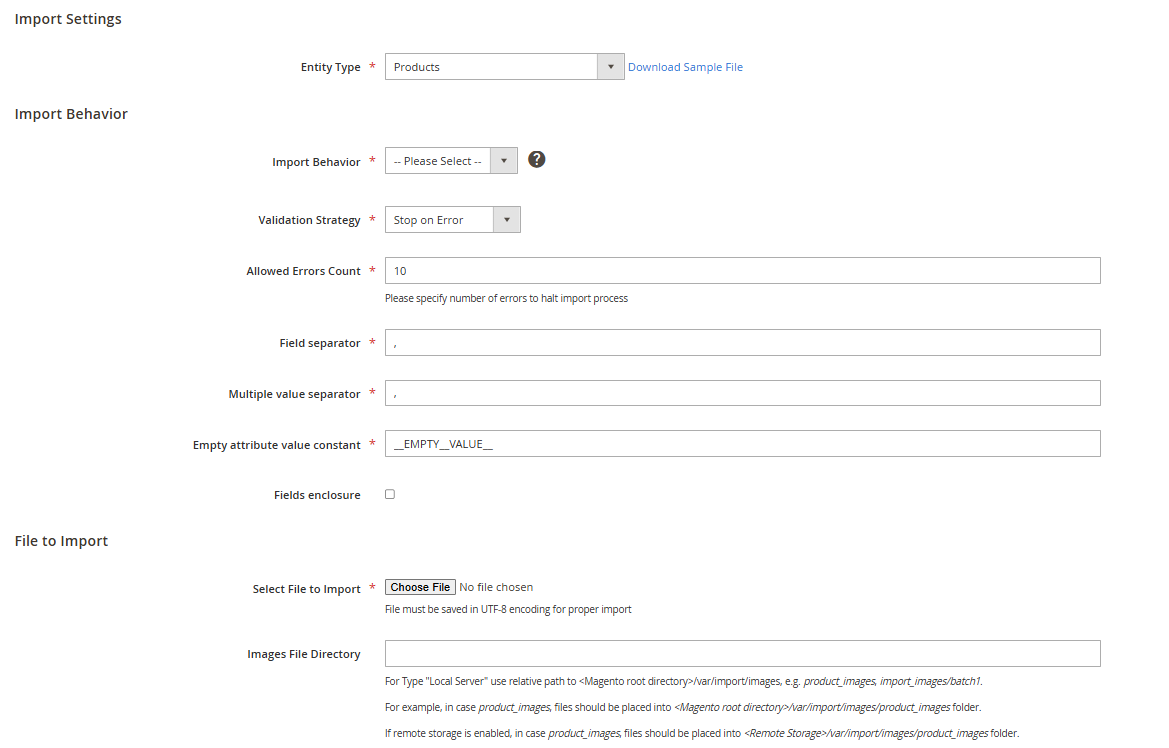This screenshot has width=1169, height=748.
Task: Select 'Stop on Error' in Validation Strategy
Action: coord(440,219)
